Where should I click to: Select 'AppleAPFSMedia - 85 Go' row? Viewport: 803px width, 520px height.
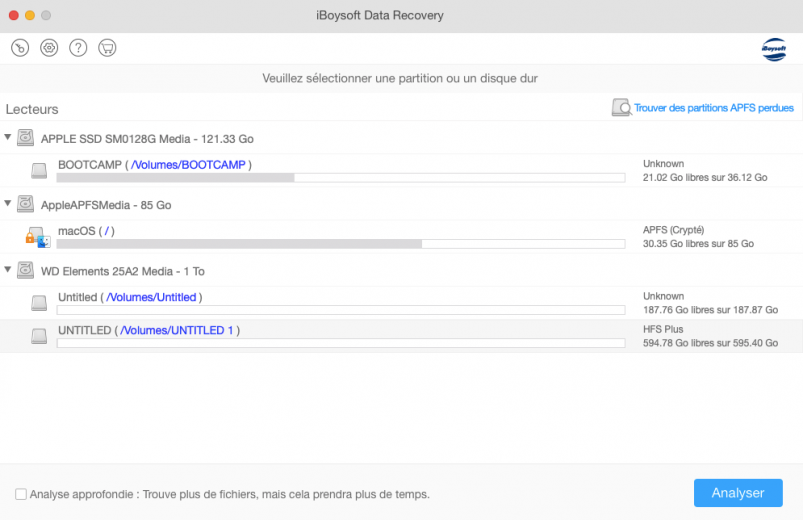coord(402,204)
